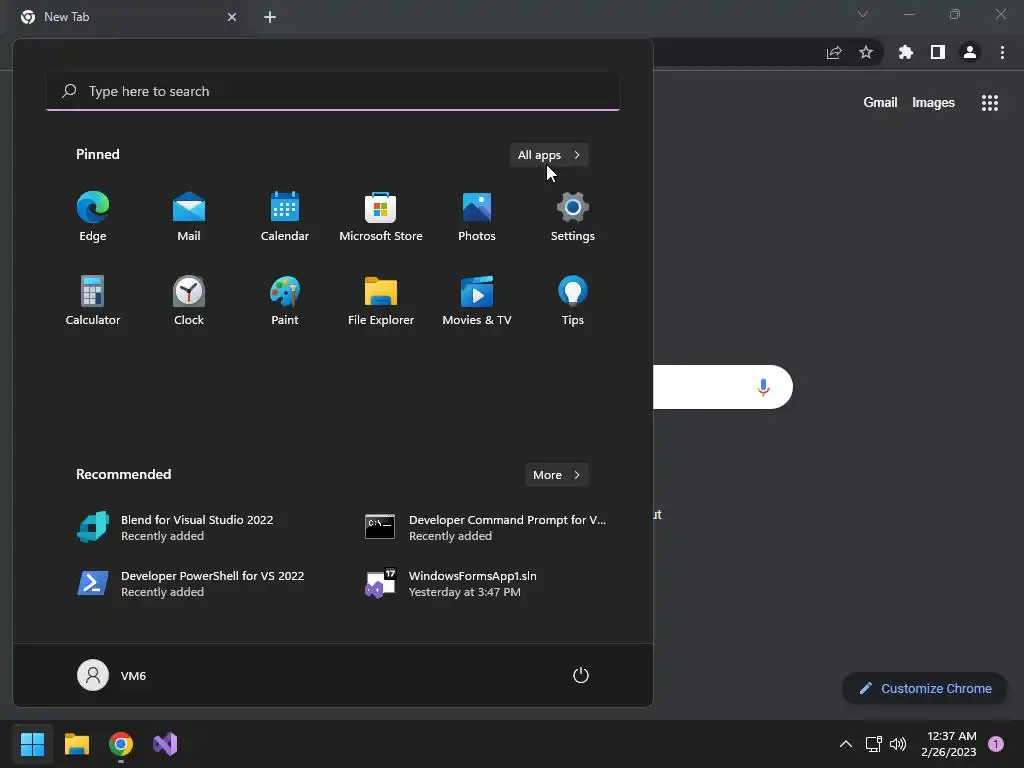Screen dimensions: 1024x768
Task: Open the VM6 user account menu
Action: pos(112,675)
